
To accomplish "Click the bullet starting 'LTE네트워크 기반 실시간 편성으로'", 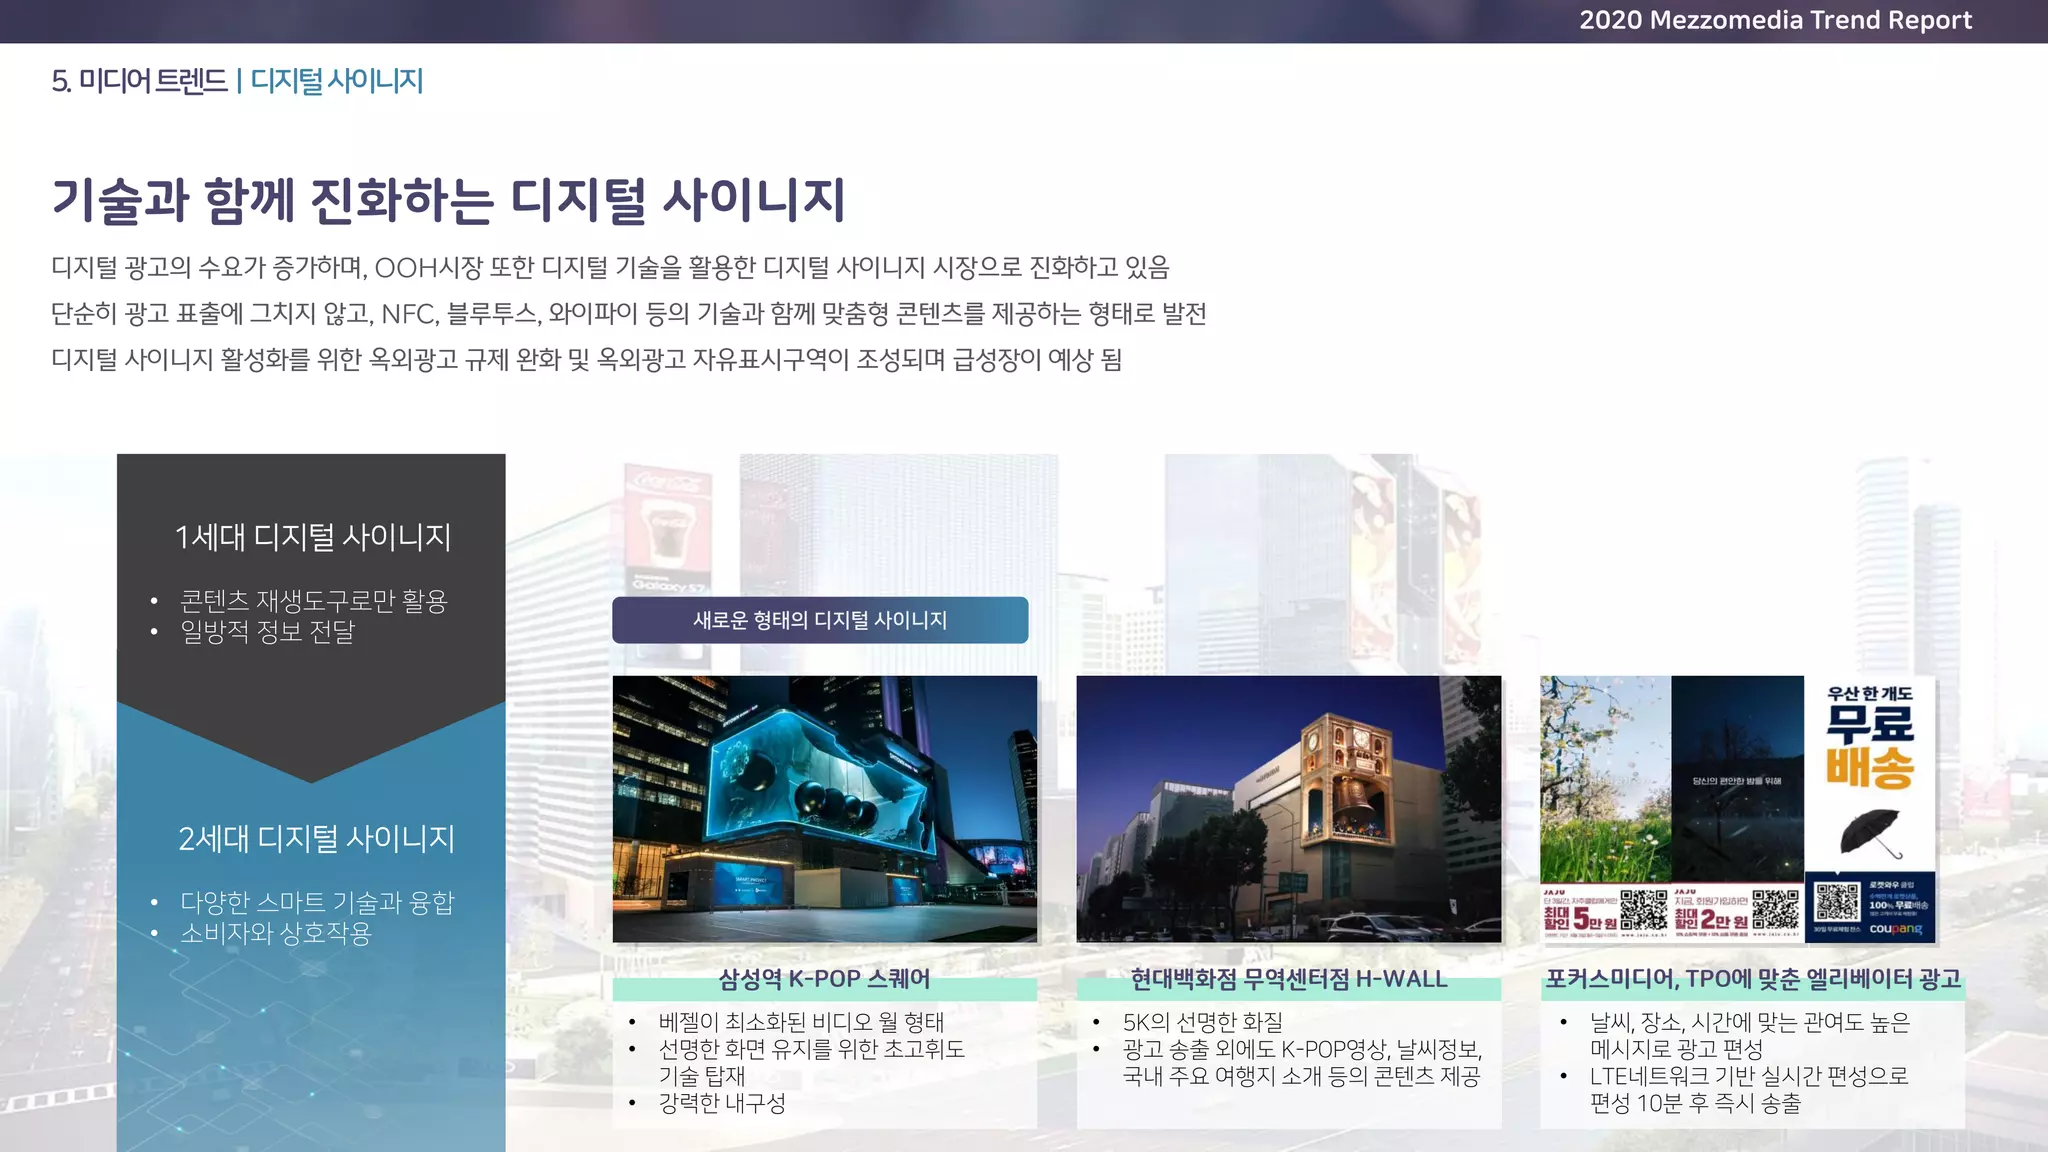I will (x=1749, y=1089).
